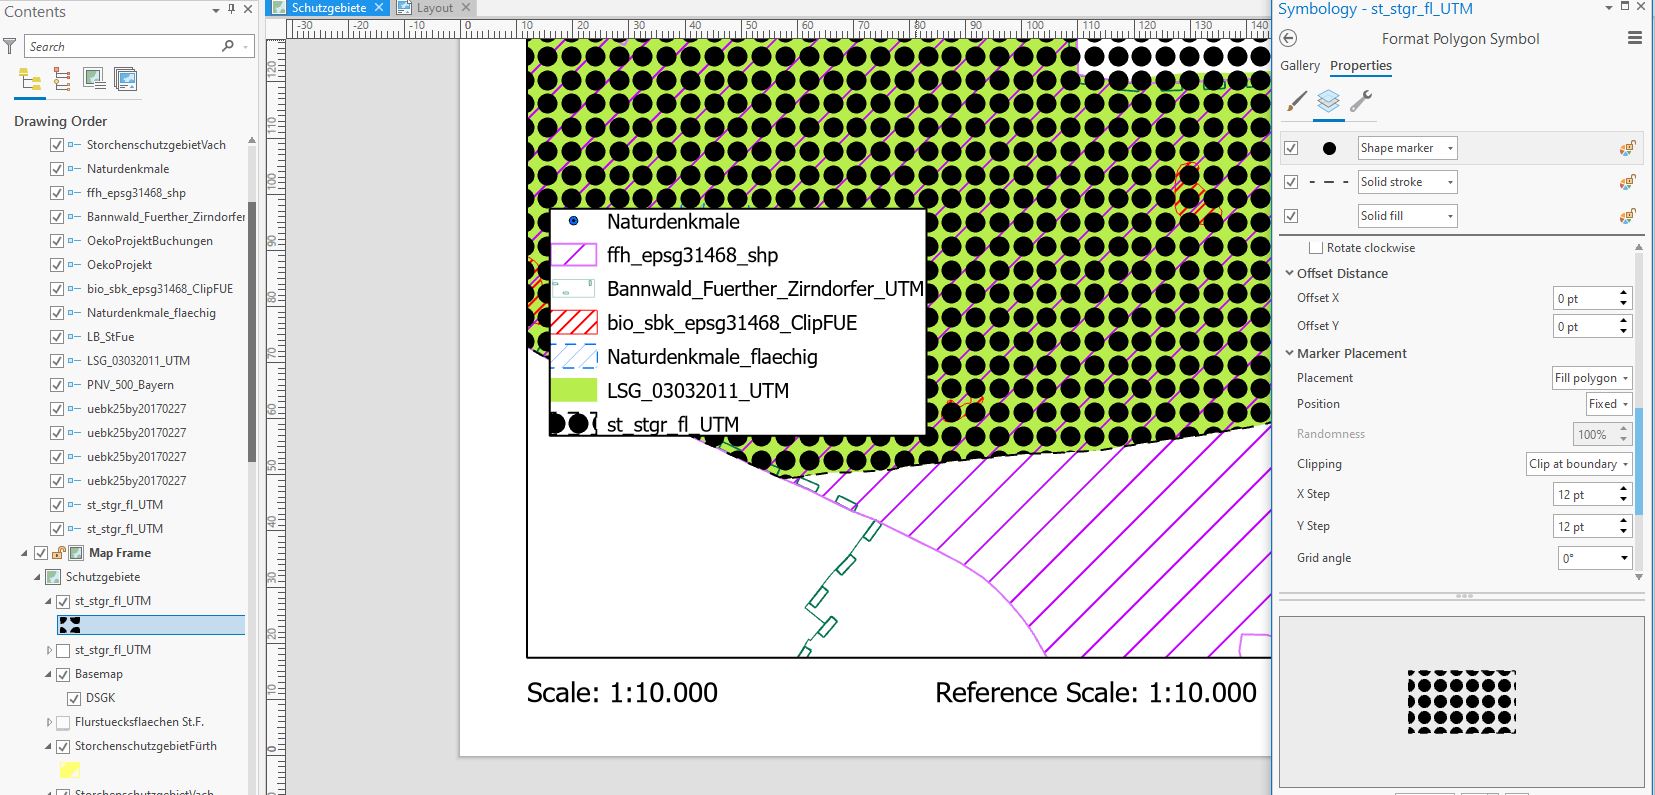Check the Flurstuecksflaechen St.F. layer
Viewport: 1655px width, 795px height.
63,722
